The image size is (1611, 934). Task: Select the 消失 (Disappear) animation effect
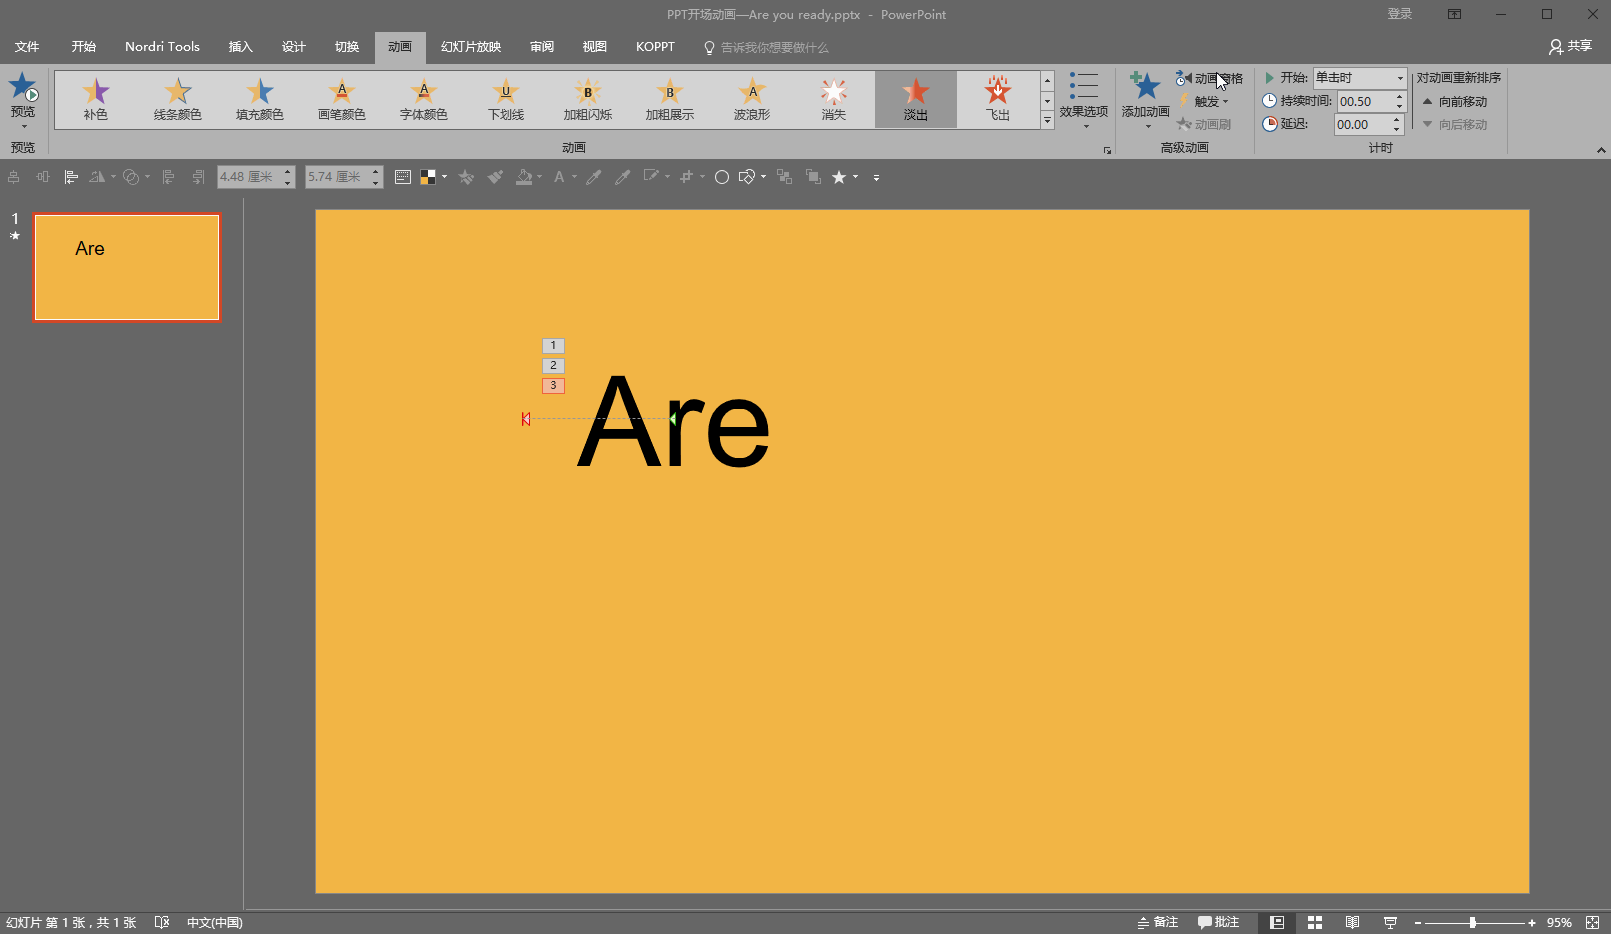coord(833,99)
